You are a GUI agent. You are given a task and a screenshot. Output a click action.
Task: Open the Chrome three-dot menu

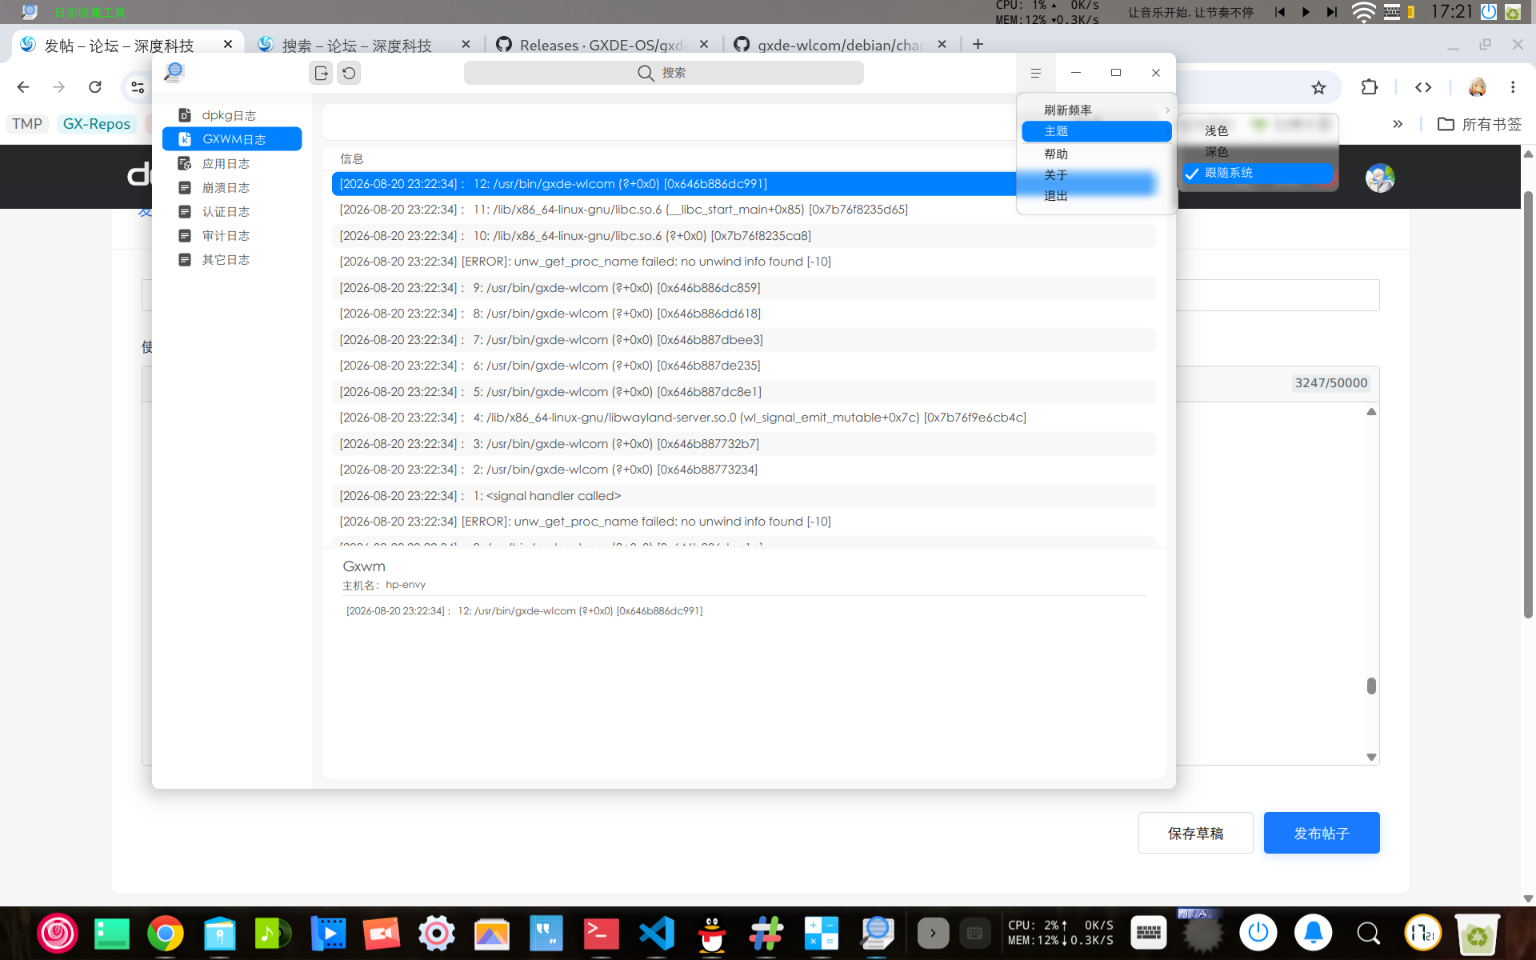coord(1513,87)
